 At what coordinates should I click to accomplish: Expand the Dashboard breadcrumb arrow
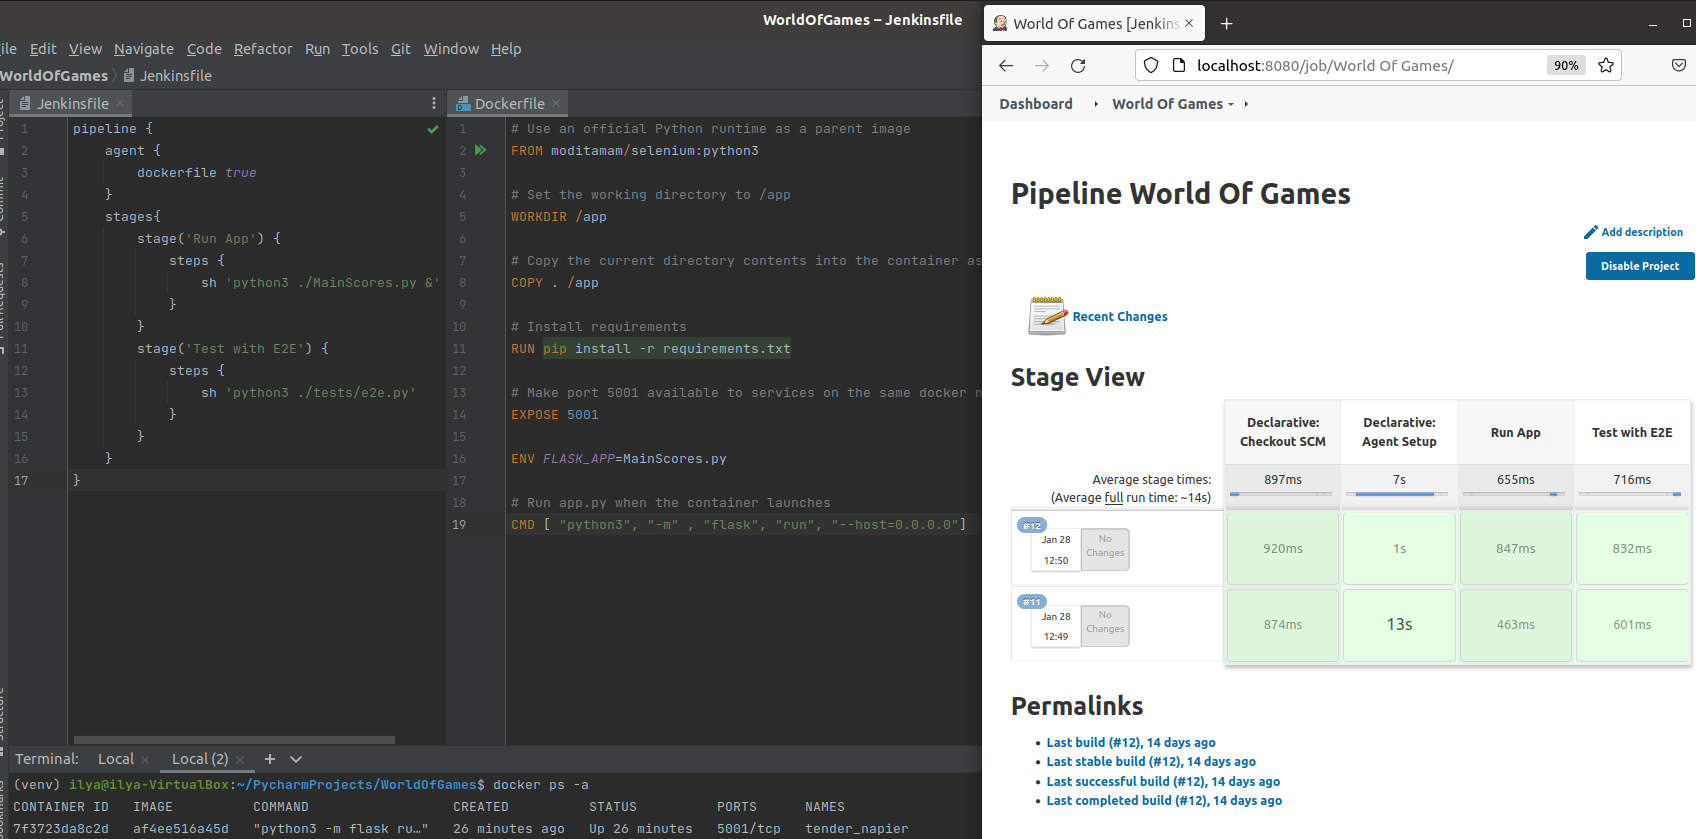pos(1096,104)
